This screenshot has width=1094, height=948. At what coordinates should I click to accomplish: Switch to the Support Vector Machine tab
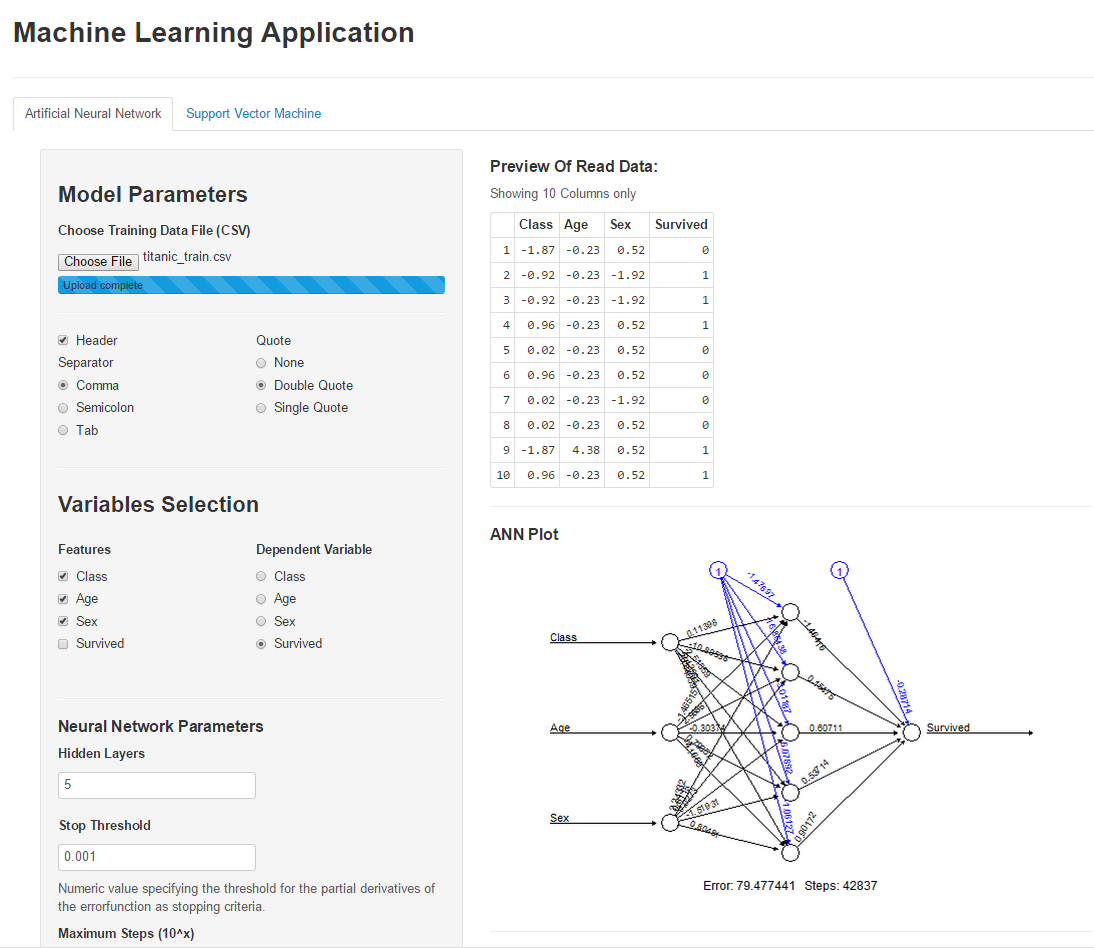pos(253,114)
